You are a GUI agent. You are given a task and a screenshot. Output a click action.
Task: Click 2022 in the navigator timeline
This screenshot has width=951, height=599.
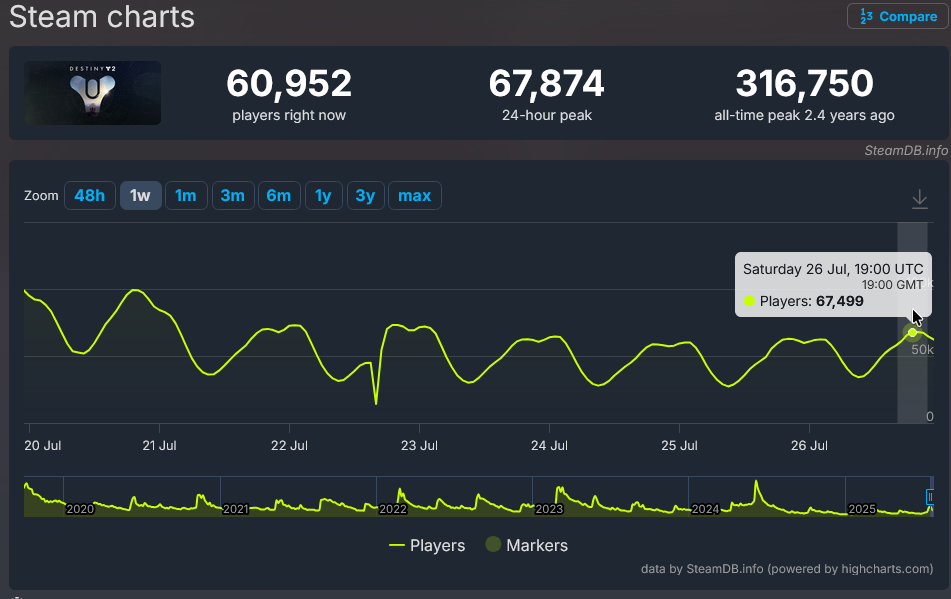click(392, 509)
